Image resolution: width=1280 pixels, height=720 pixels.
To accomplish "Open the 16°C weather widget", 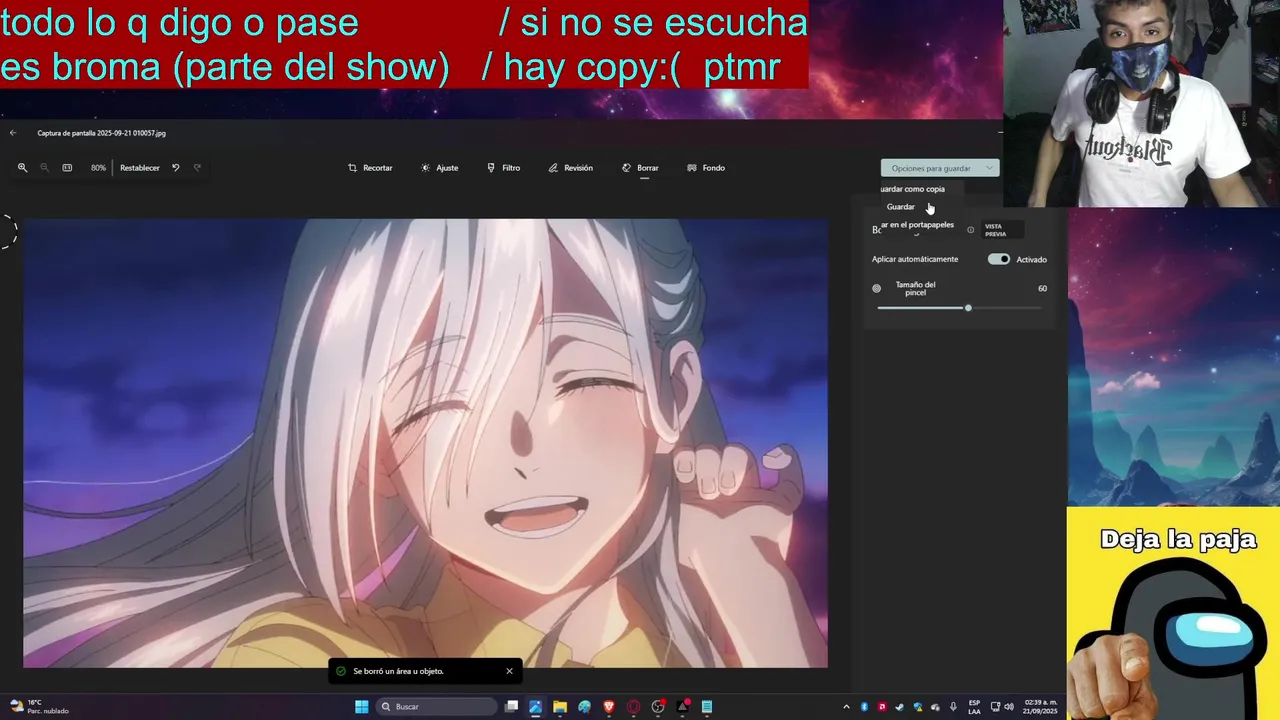I will [x=38, y=707].
